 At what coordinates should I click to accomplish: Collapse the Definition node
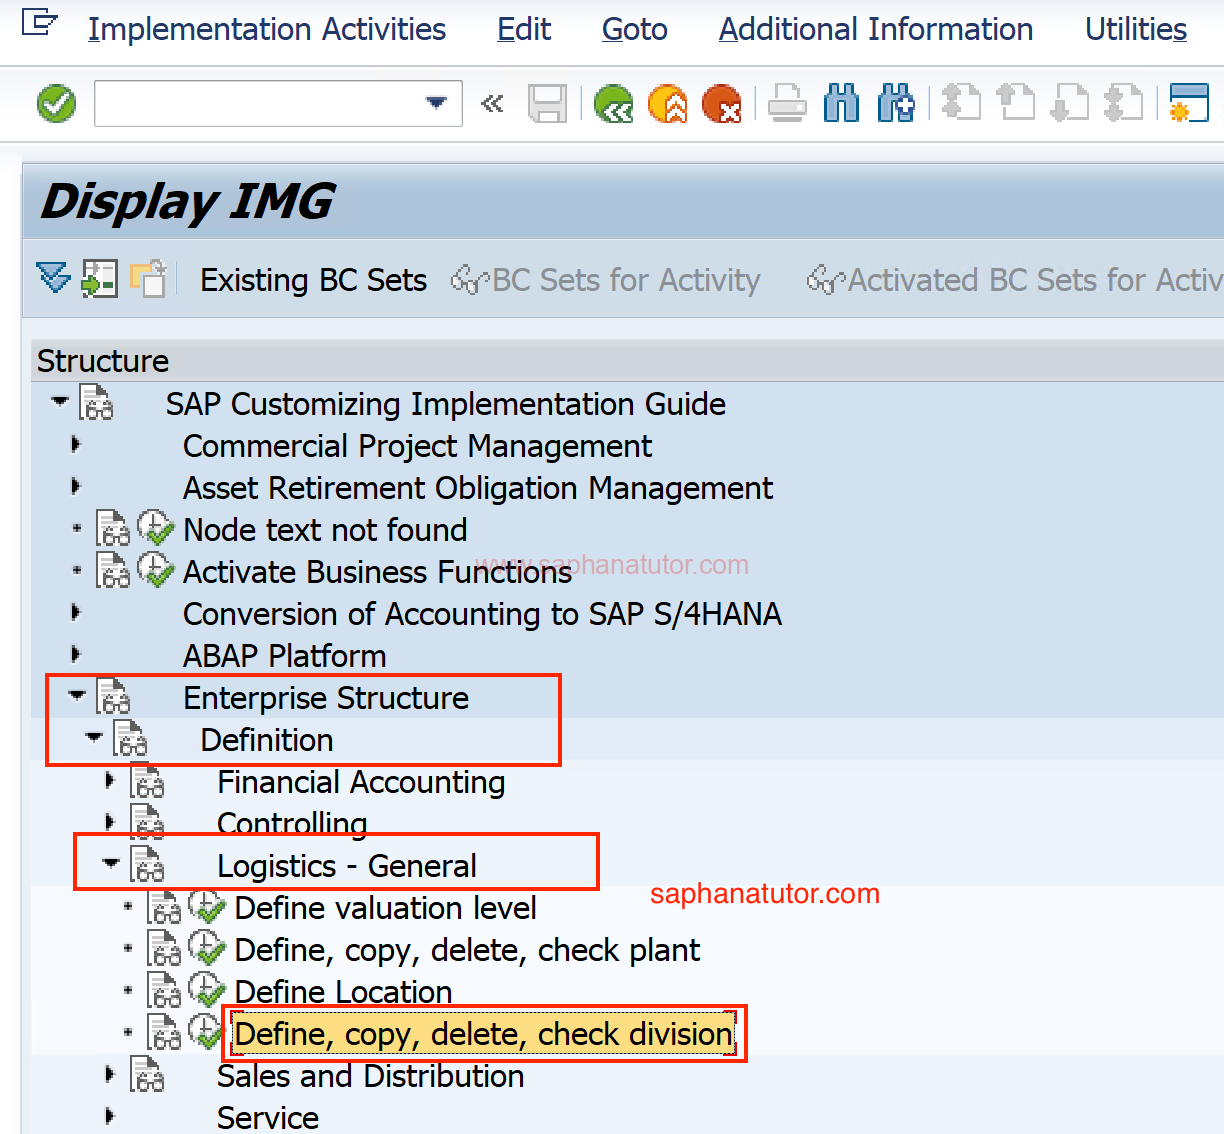tap(94, 737)
